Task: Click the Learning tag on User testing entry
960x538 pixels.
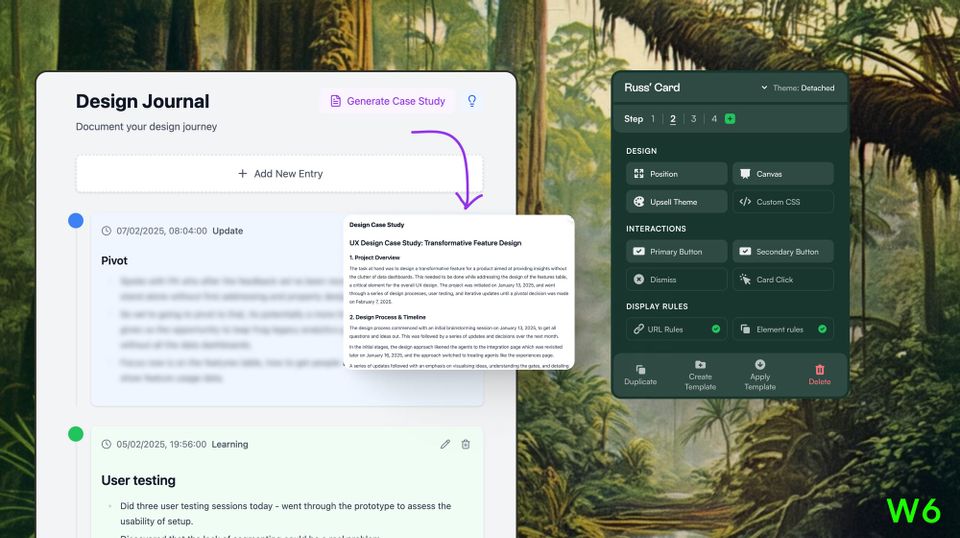Action: tap(230, 444)
